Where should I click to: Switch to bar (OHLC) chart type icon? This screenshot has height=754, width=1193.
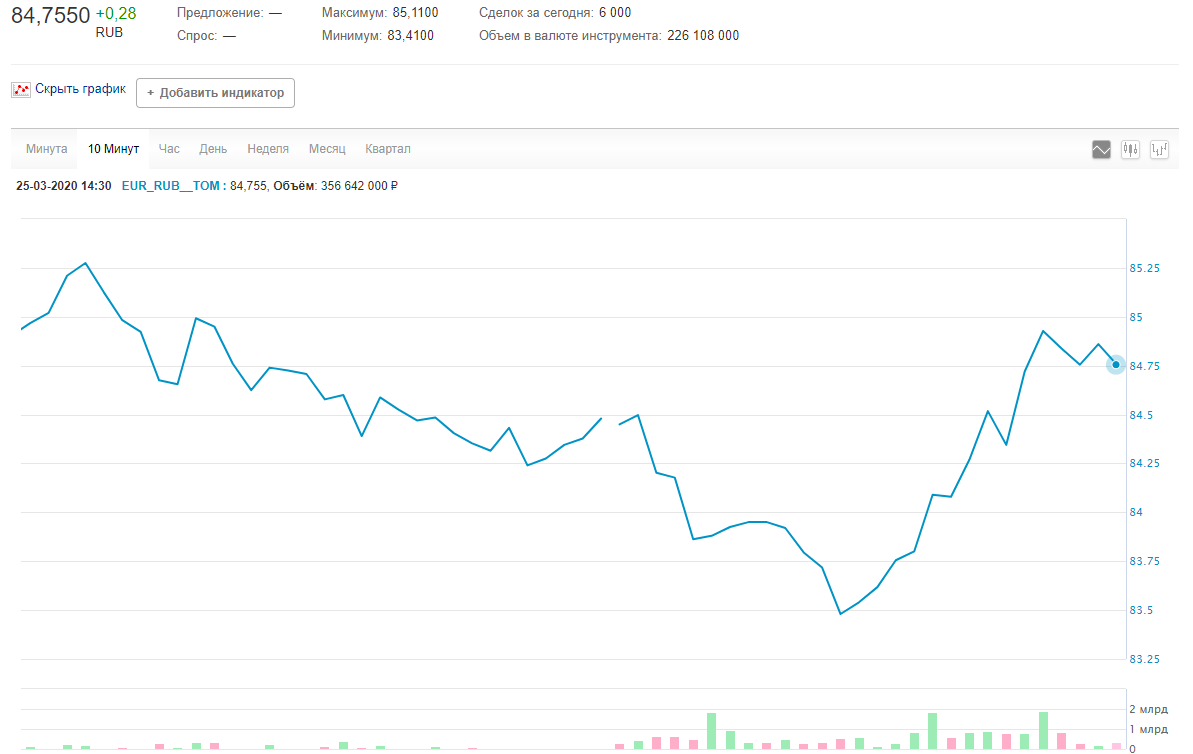click(x=1159, y=150)
